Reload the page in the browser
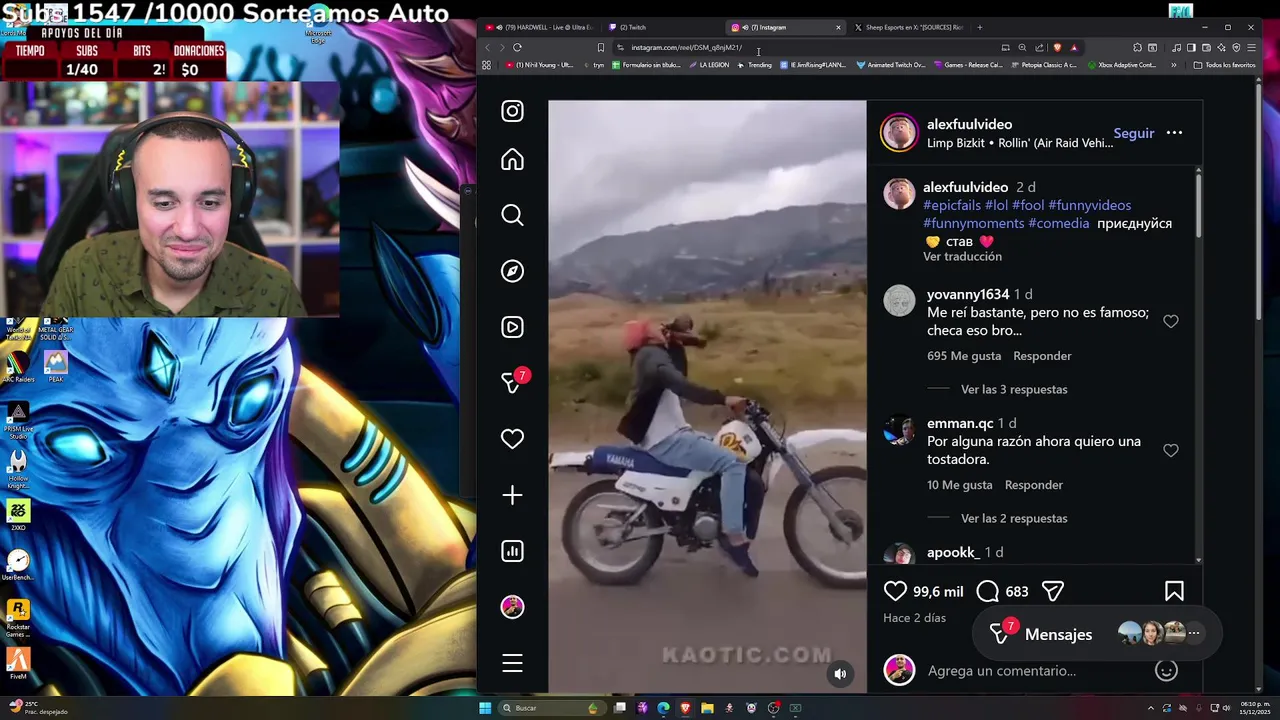 pos(517,47)
